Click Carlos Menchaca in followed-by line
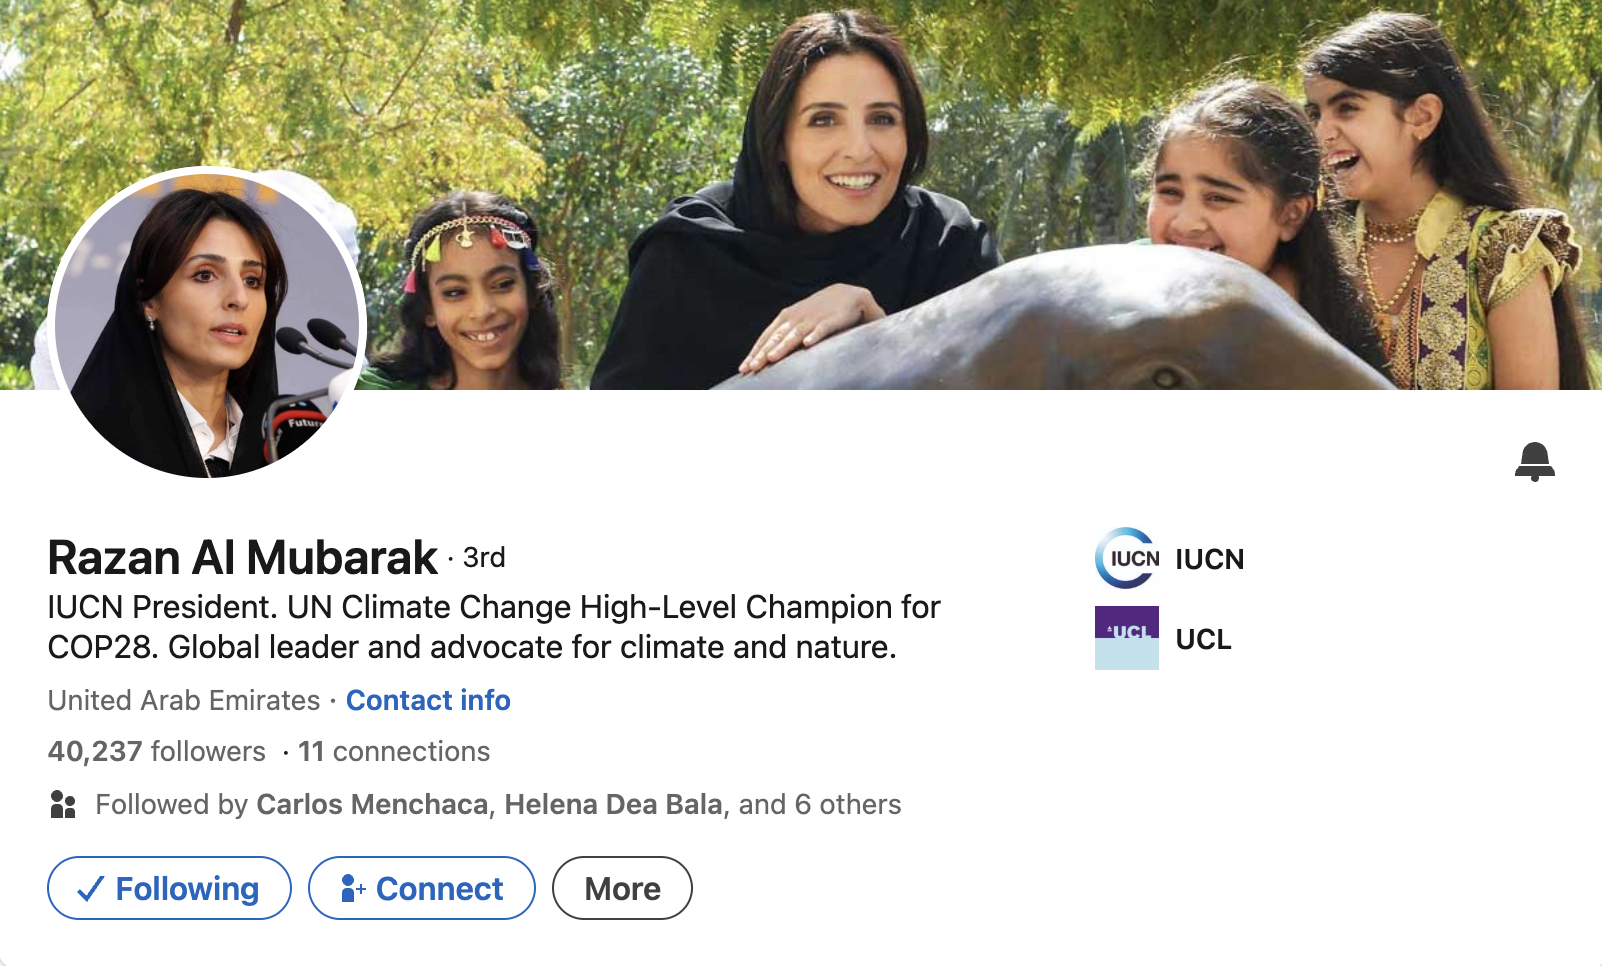This screenshot has width=1602, height=966. tap(372, 804)
